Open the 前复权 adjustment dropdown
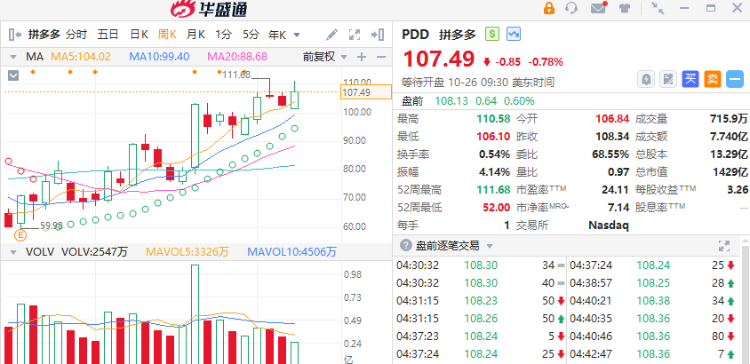 tap(325, 57)
